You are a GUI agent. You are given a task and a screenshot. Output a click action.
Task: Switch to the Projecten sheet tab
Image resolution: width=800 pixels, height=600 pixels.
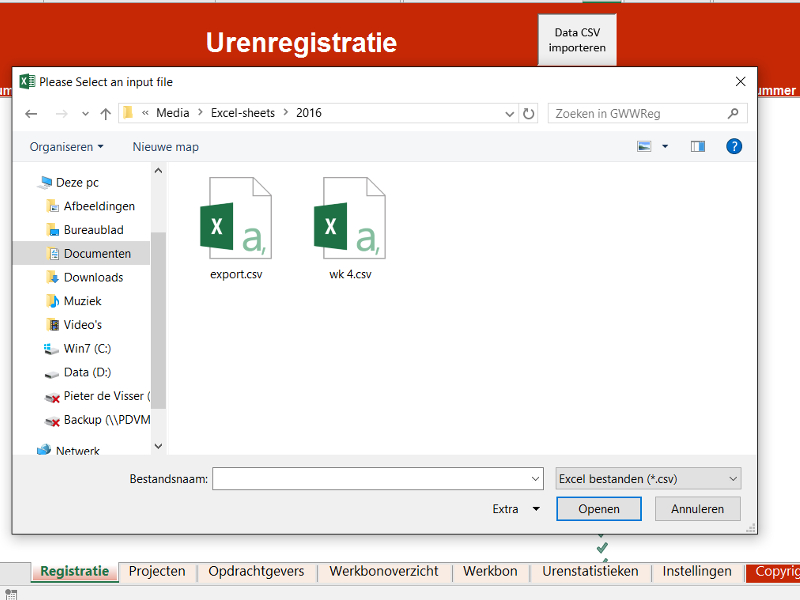click(157, 571)
